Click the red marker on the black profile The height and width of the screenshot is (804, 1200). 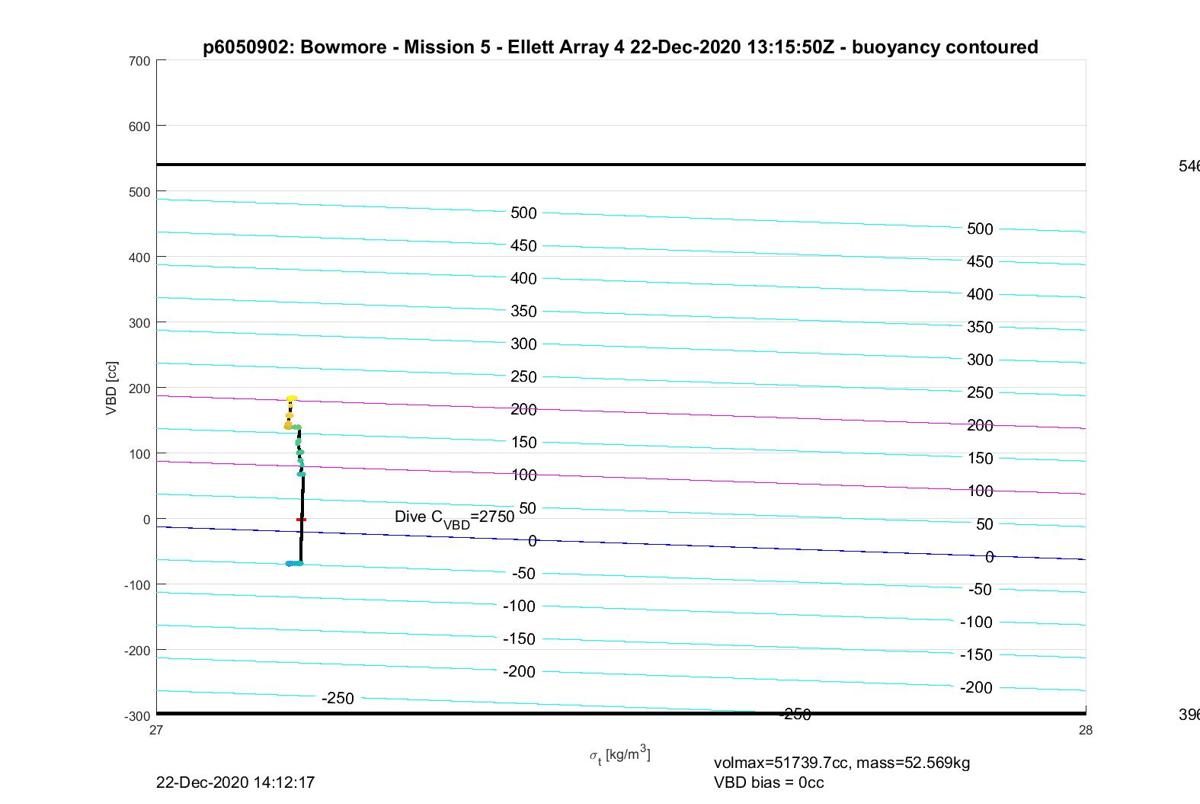coord(301,519)
